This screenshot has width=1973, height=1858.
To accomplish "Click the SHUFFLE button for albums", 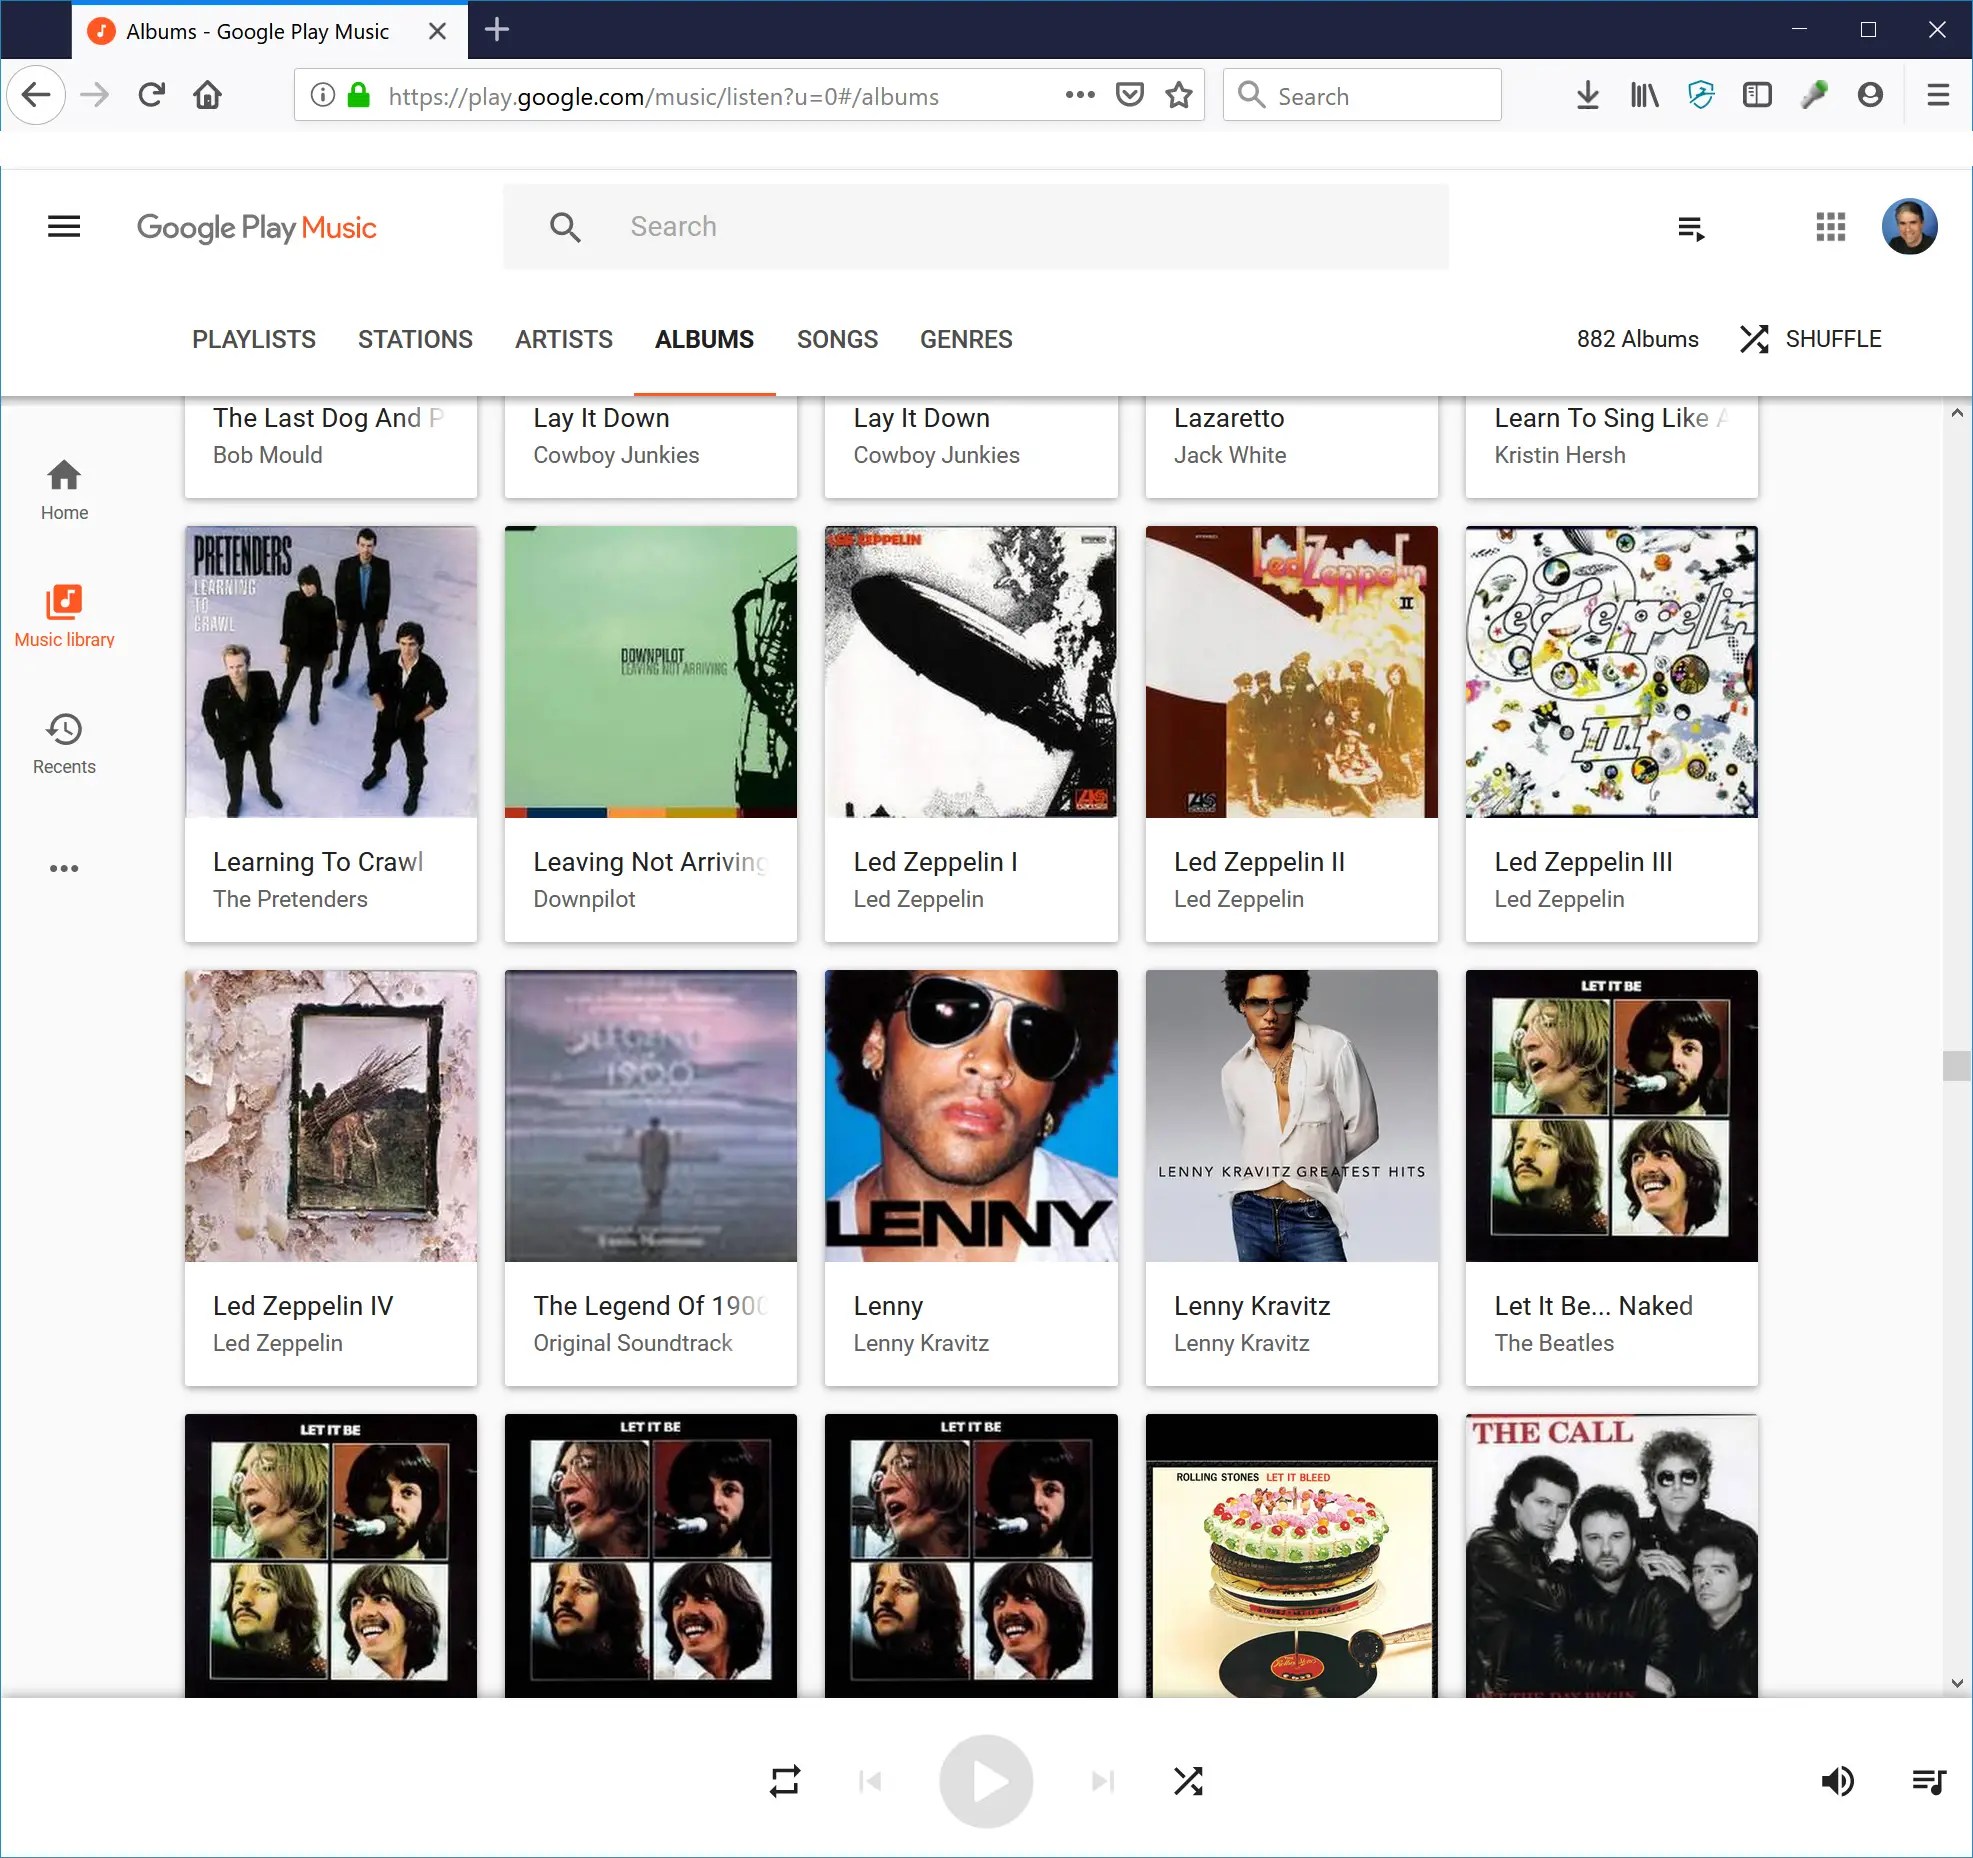I will (x=1810, y=339).
